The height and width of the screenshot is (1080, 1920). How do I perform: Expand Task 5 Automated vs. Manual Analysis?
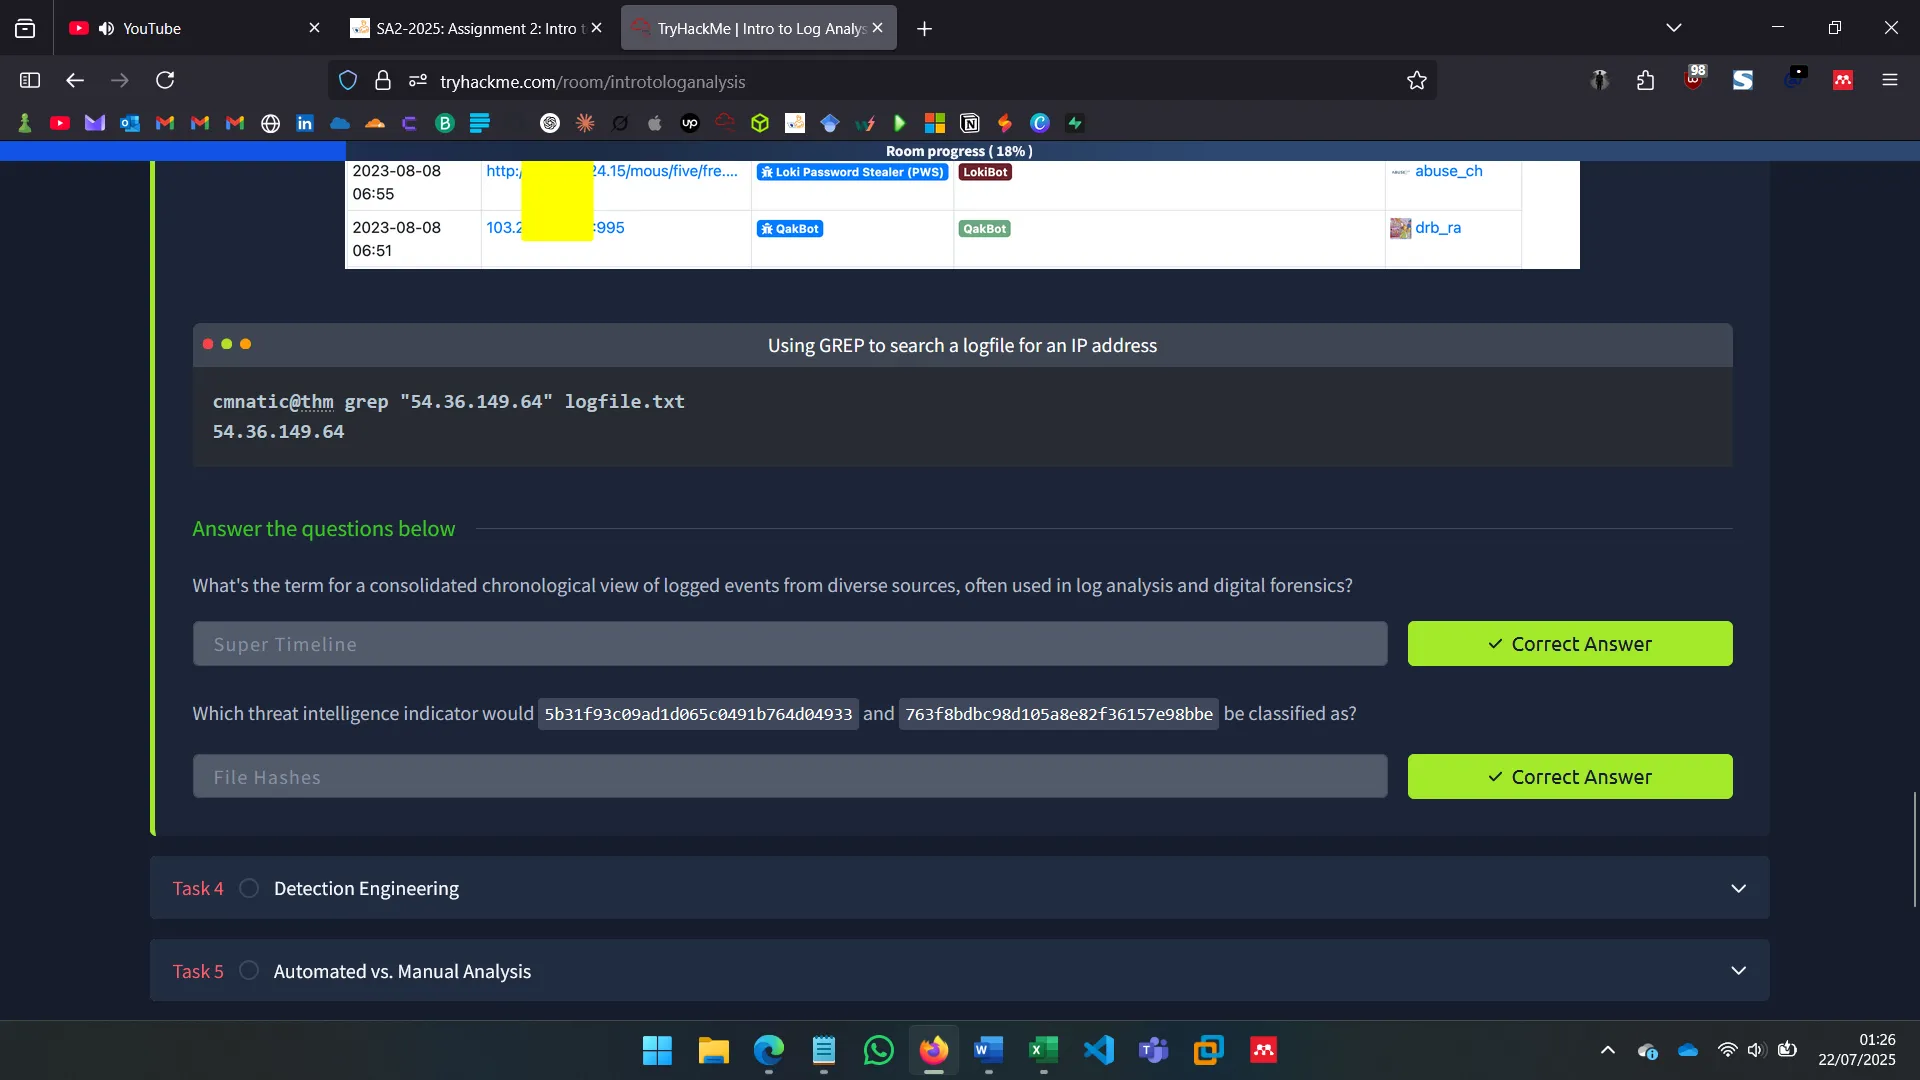tap(1738, 970)
